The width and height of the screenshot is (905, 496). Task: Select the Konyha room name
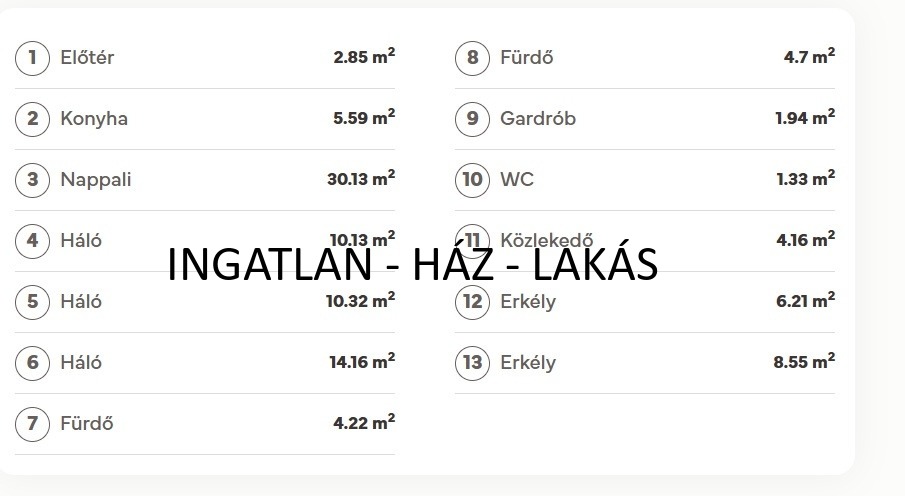[94, 119]
